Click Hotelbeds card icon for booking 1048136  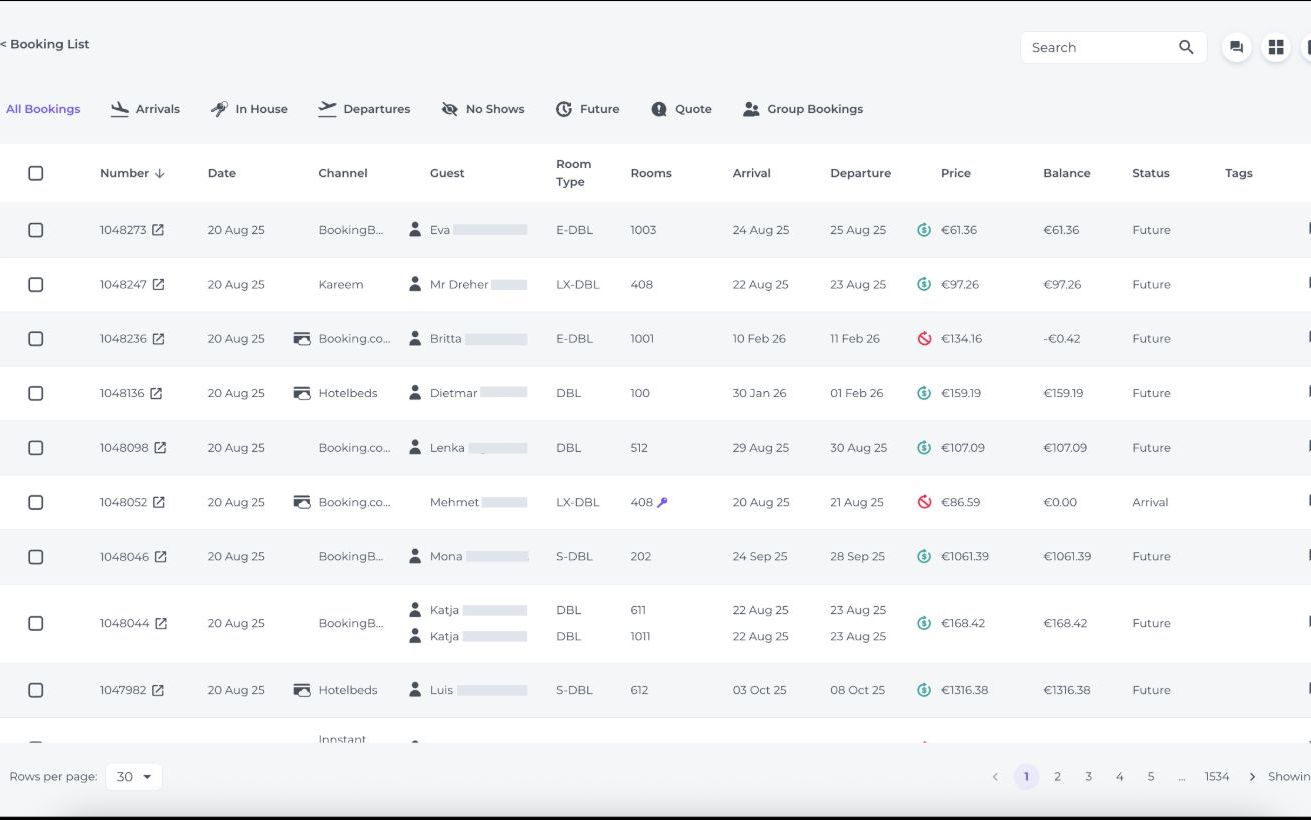(301, 393)
